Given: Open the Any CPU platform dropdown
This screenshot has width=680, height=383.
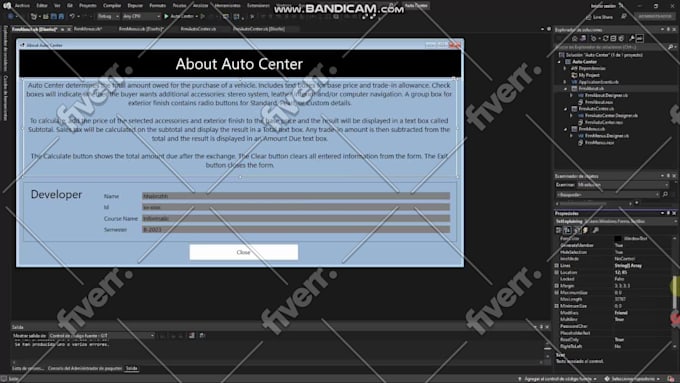Looking at the screenshot, I should [141, 16].
